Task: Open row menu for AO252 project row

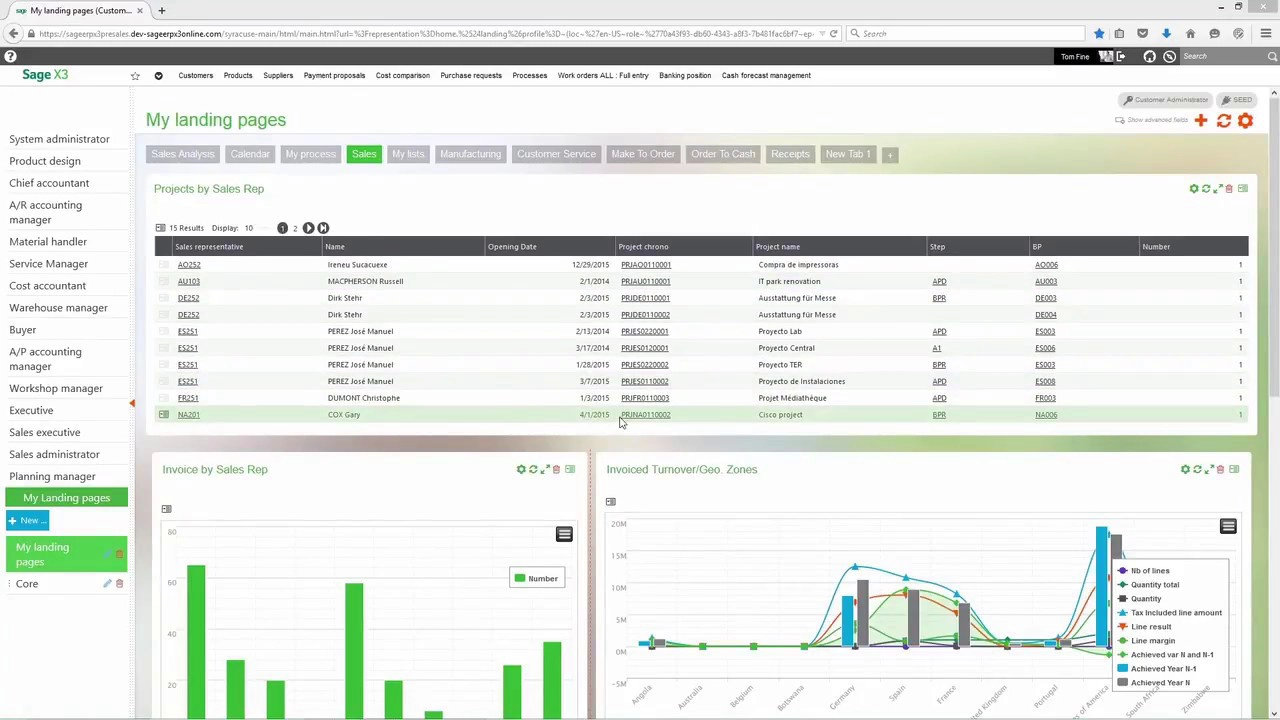Action: coord(164,265)
